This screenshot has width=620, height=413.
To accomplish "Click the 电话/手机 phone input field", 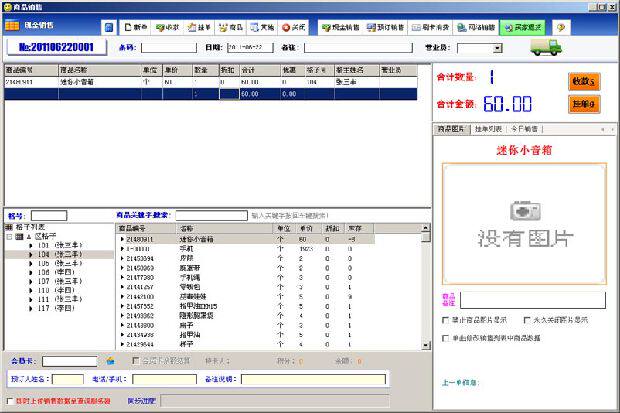I will (x=164, y=379).
